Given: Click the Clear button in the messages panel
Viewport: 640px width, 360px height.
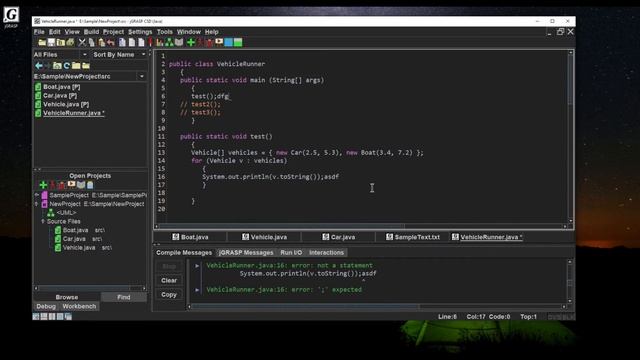Looking at the screenshot, I should [169, 280].
